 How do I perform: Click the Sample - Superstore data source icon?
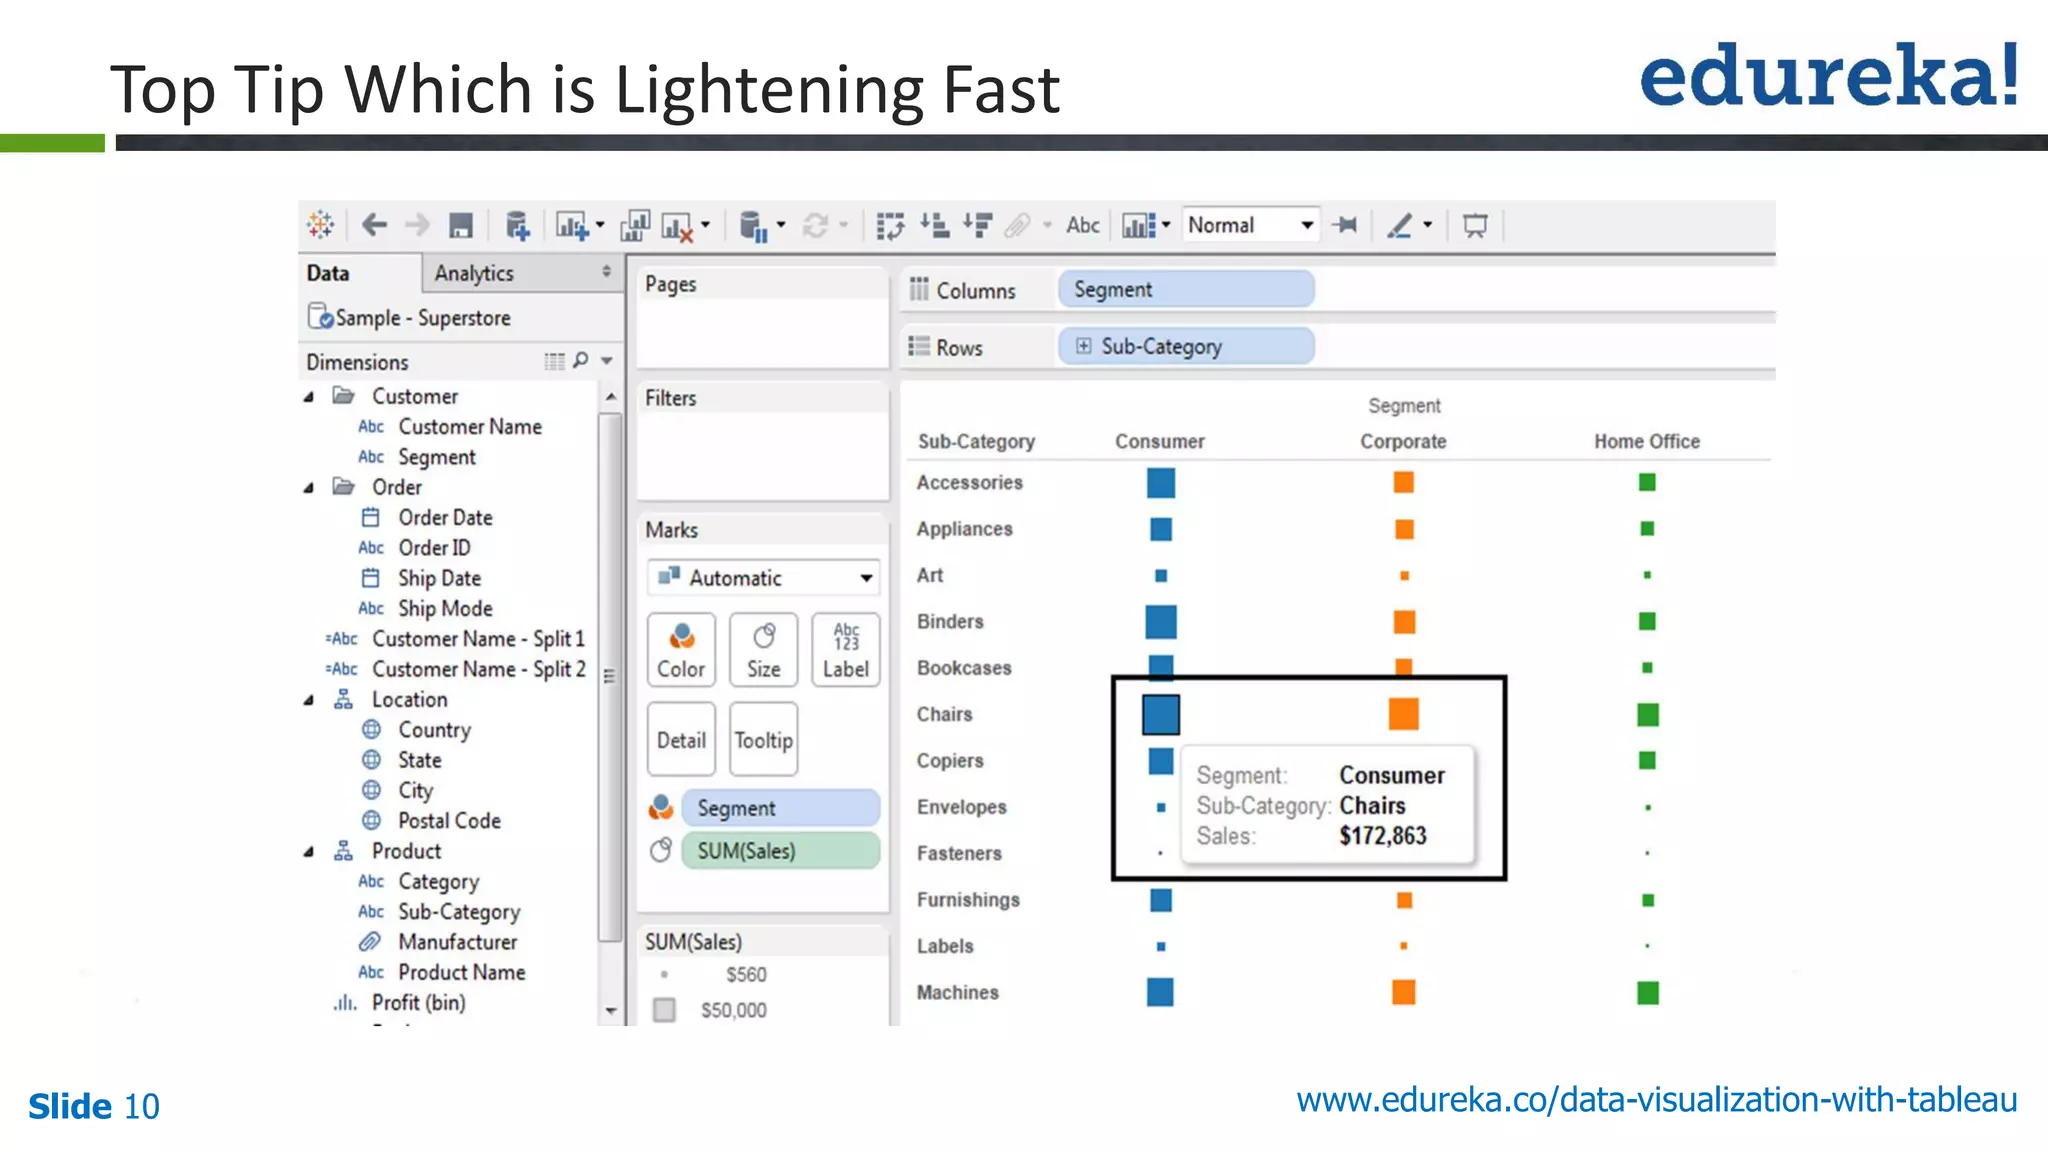tap(320, 317)
